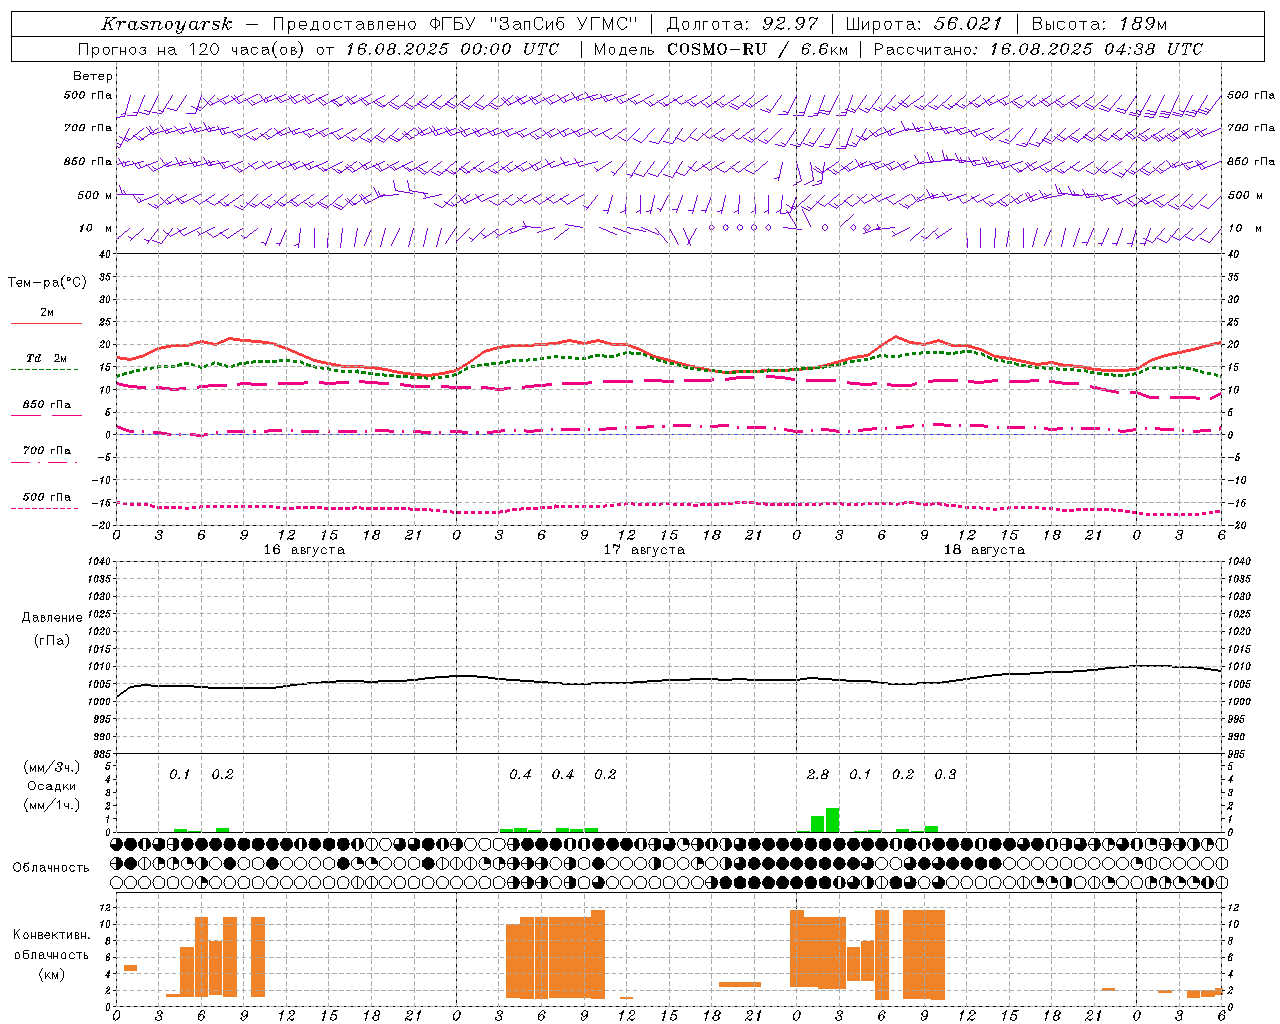This screenshot has width=1280, height=1024.
Task: Click the latitude value "56.021"
Action: [968, 24]
